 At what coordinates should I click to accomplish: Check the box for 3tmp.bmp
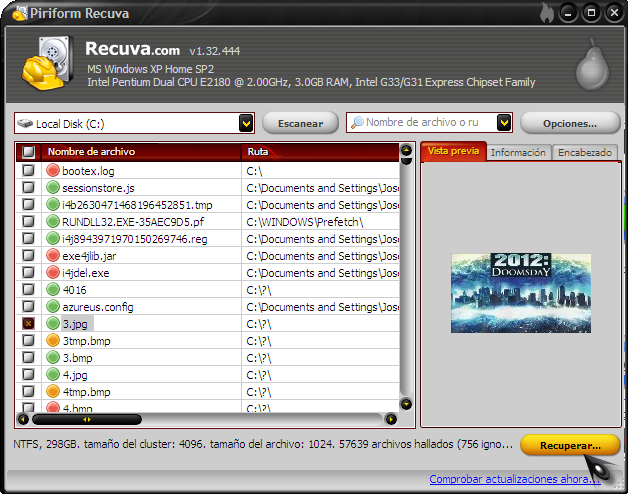point(28,341)
